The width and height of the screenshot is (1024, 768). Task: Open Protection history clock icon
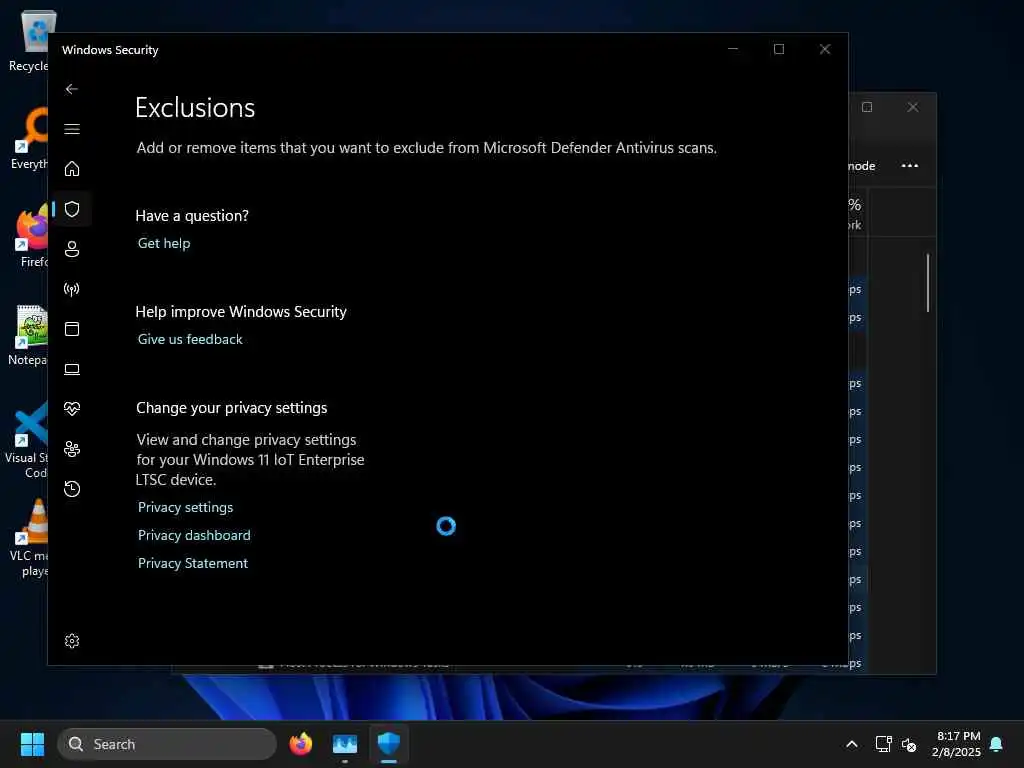(72, 488)
